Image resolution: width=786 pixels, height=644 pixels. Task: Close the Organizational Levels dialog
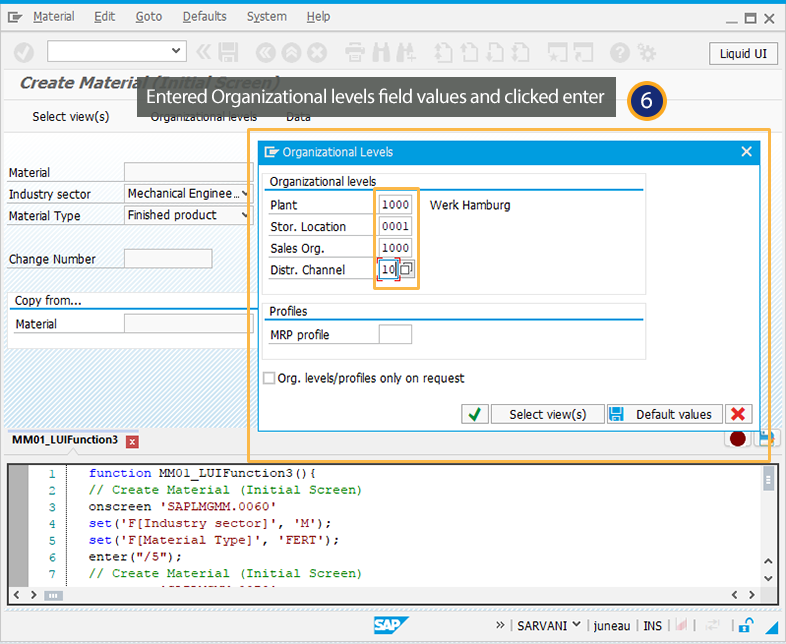tap(746, 151)
